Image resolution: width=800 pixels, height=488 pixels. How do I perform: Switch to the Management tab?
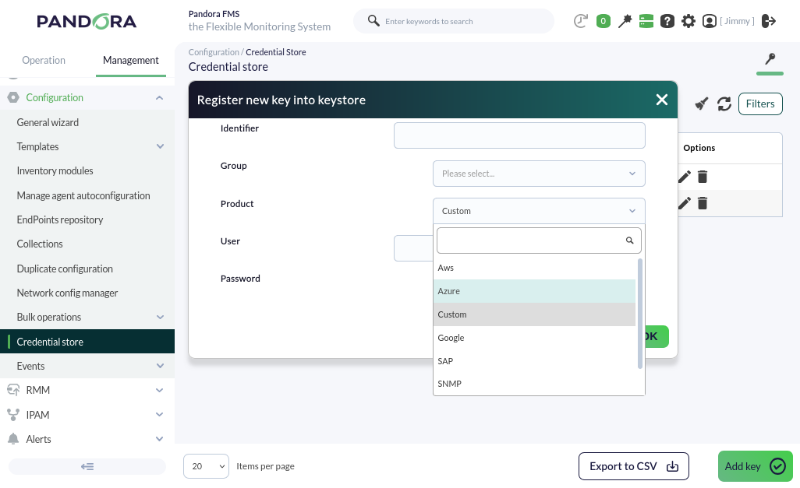(x=131, y=60)
